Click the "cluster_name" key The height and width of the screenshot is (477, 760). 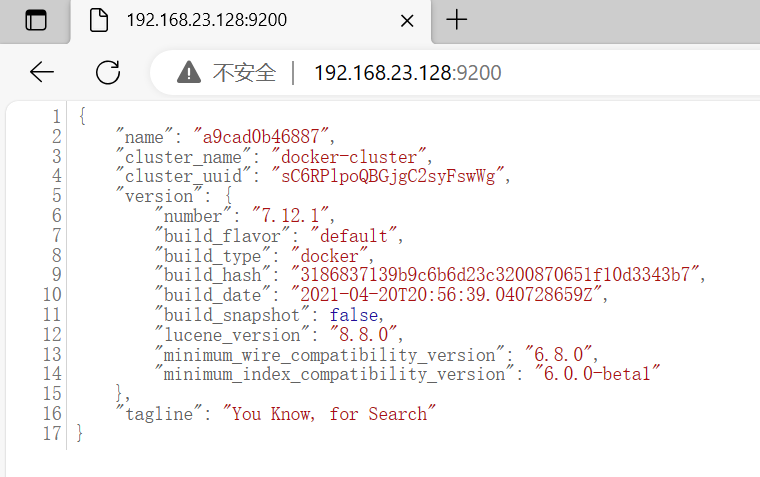(184, 157)
